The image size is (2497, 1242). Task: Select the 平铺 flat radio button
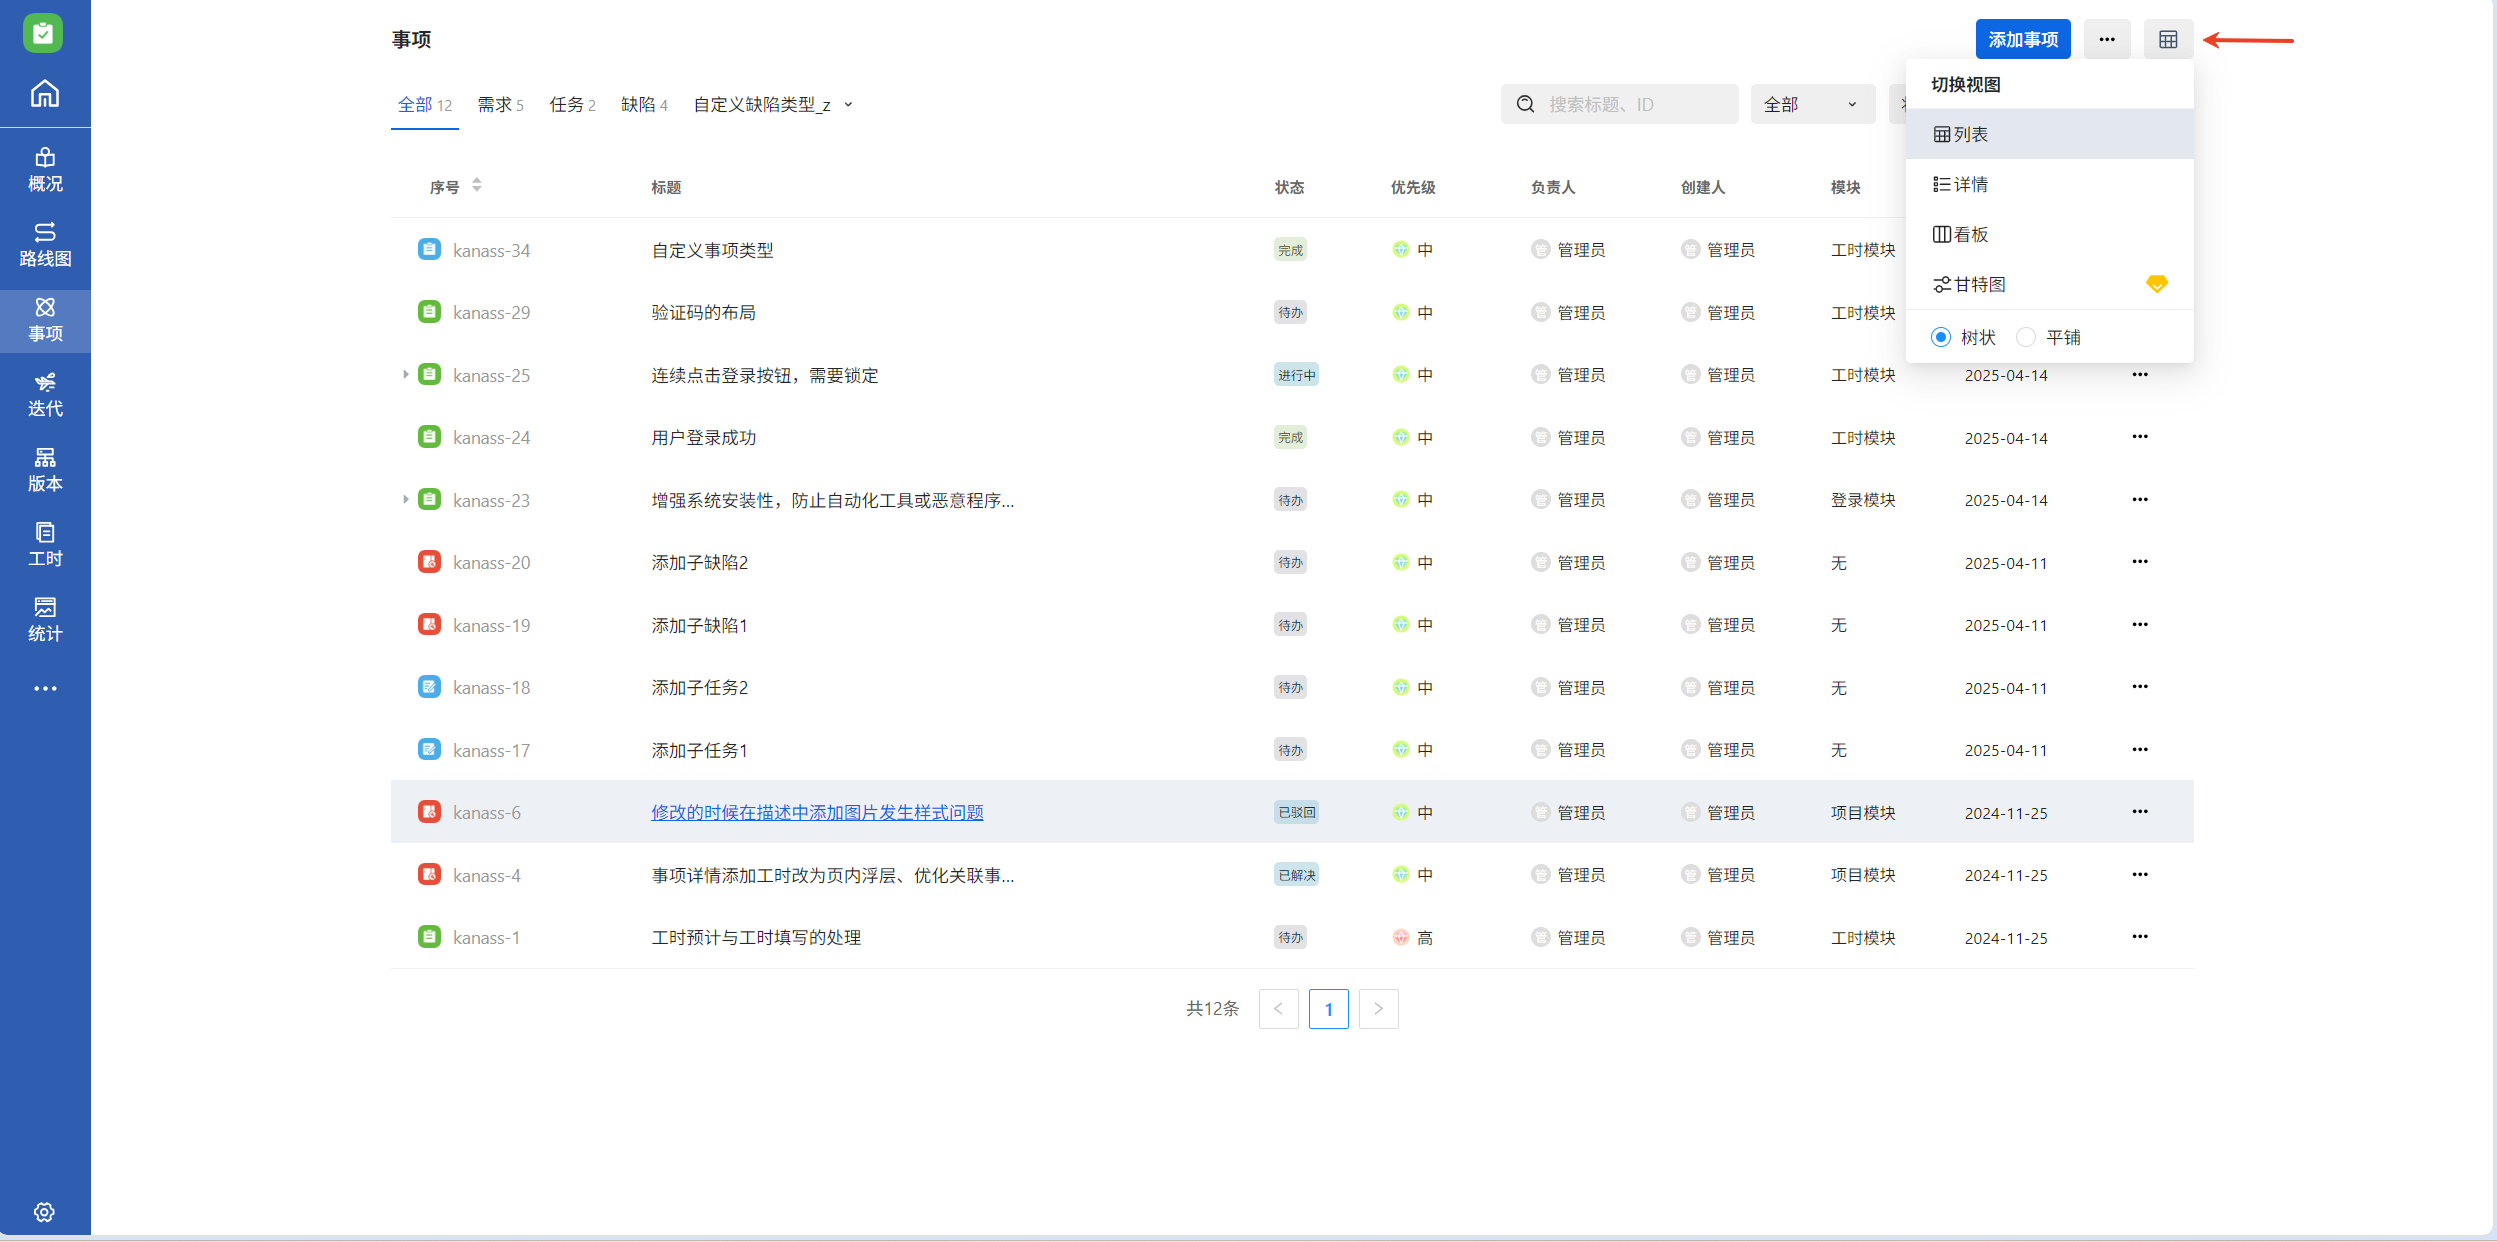point(2026,338)
